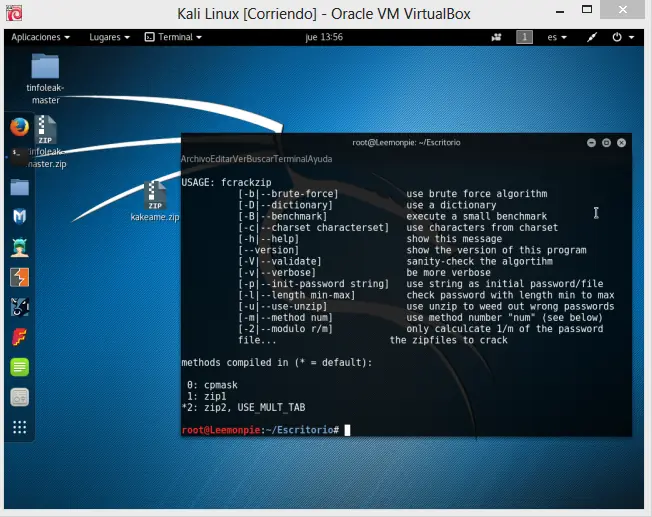Click "[-u|--use-unzip]" option text

(x=283, y=306)
